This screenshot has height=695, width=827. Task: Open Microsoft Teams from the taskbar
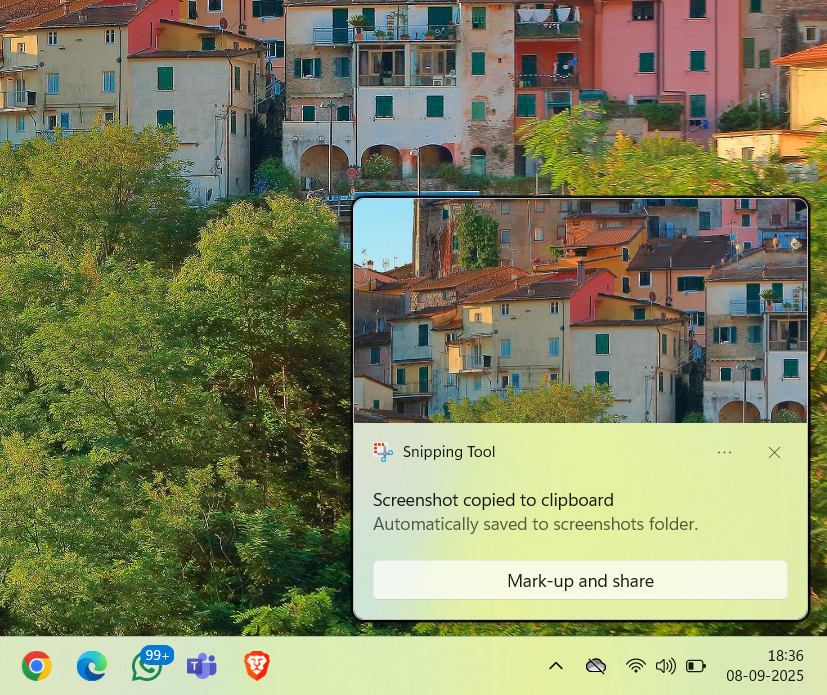point(202,666)
